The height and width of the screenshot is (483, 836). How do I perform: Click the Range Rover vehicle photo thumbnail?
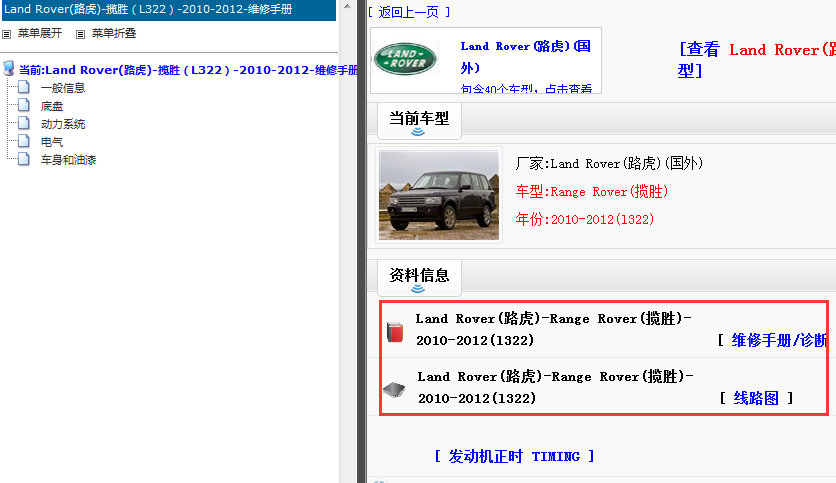click(x=439, y=195)
